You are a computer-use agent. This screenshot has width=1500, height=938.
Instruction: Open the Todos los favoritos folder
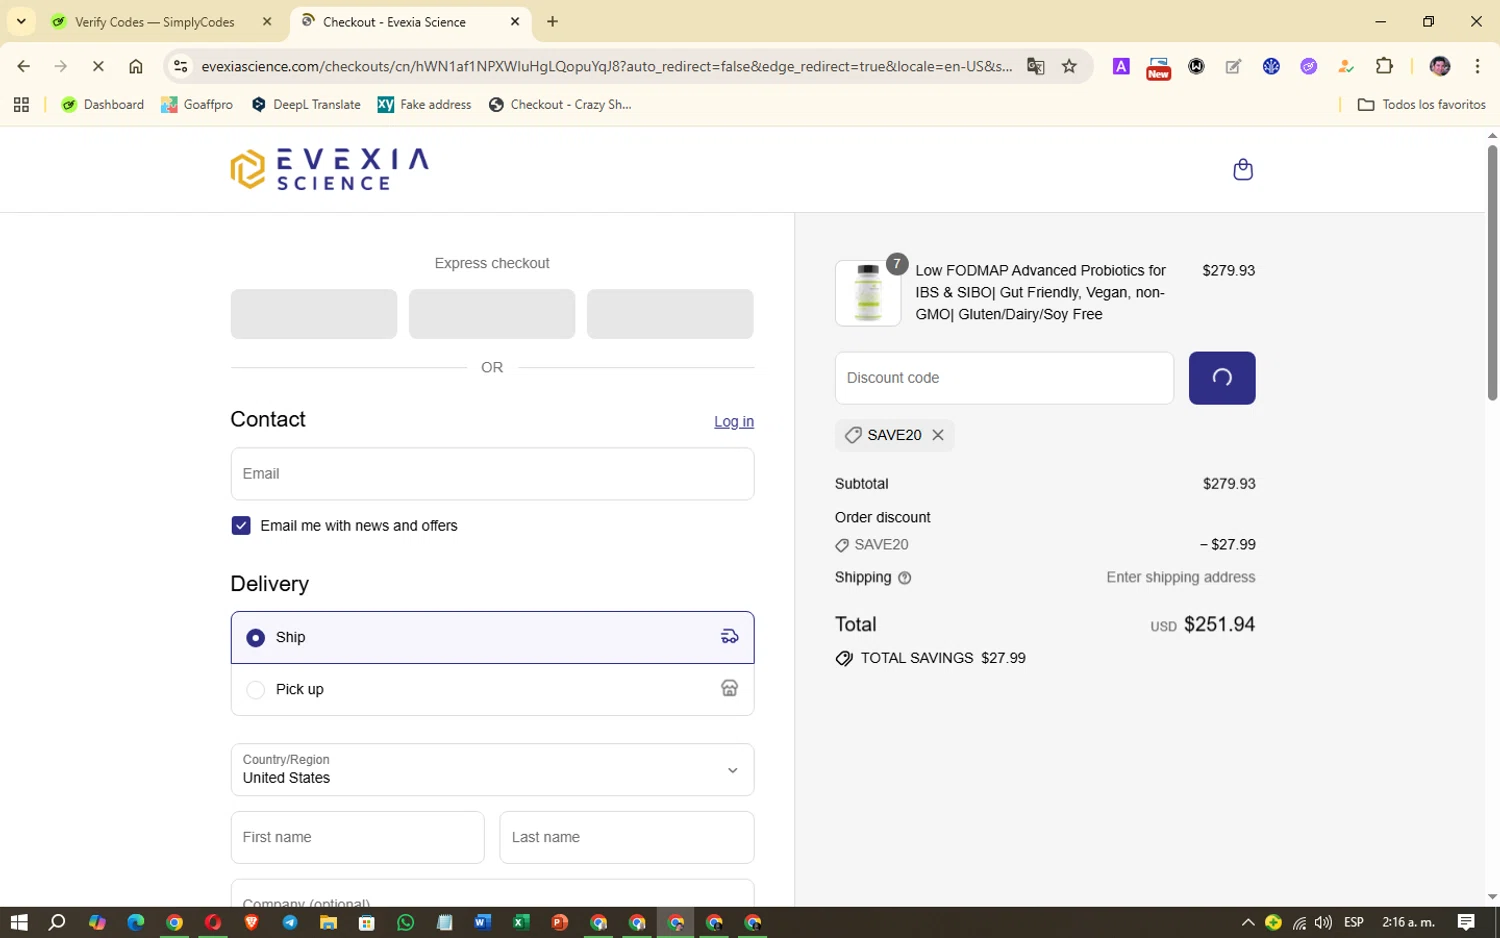1421,105
